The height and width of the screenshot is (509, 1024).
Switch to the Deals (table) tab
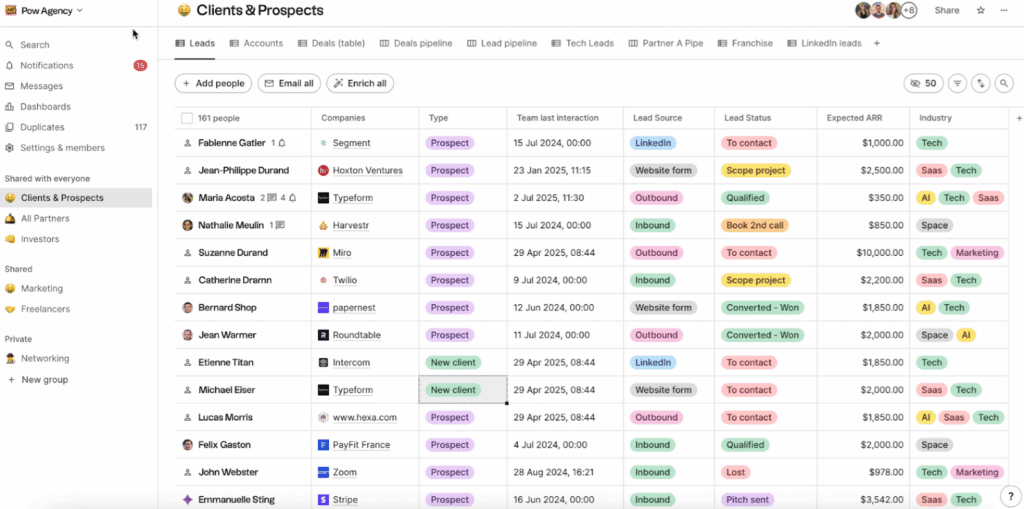331,43
